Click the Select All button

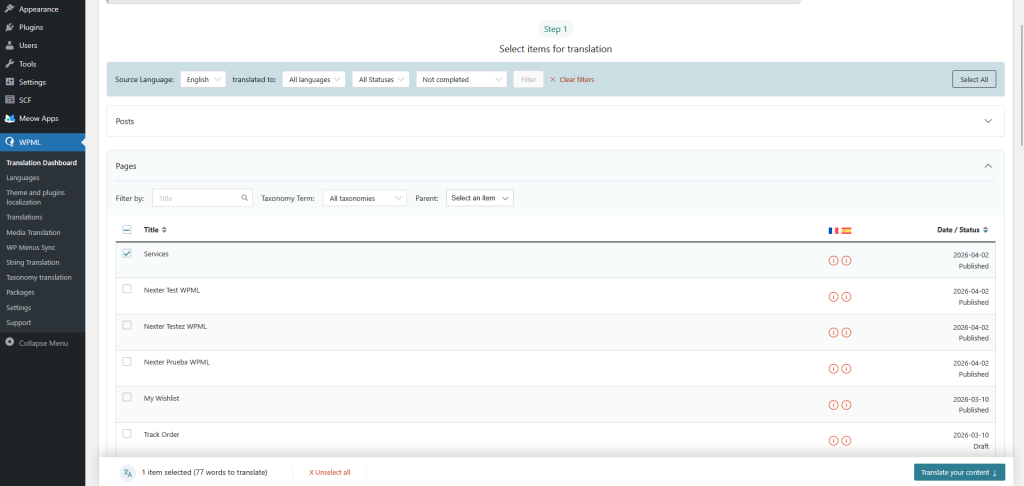point(974,79)
